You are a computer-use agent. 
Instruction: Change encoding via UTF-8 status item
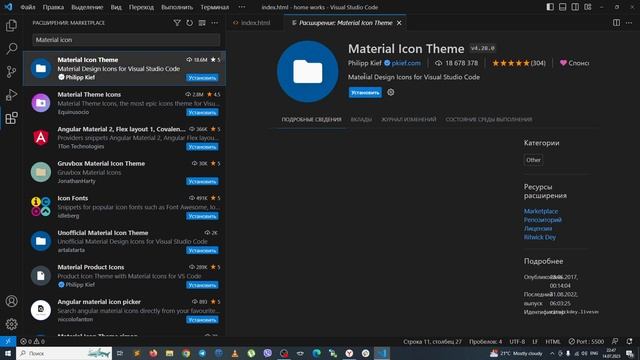tap(517, 341)
